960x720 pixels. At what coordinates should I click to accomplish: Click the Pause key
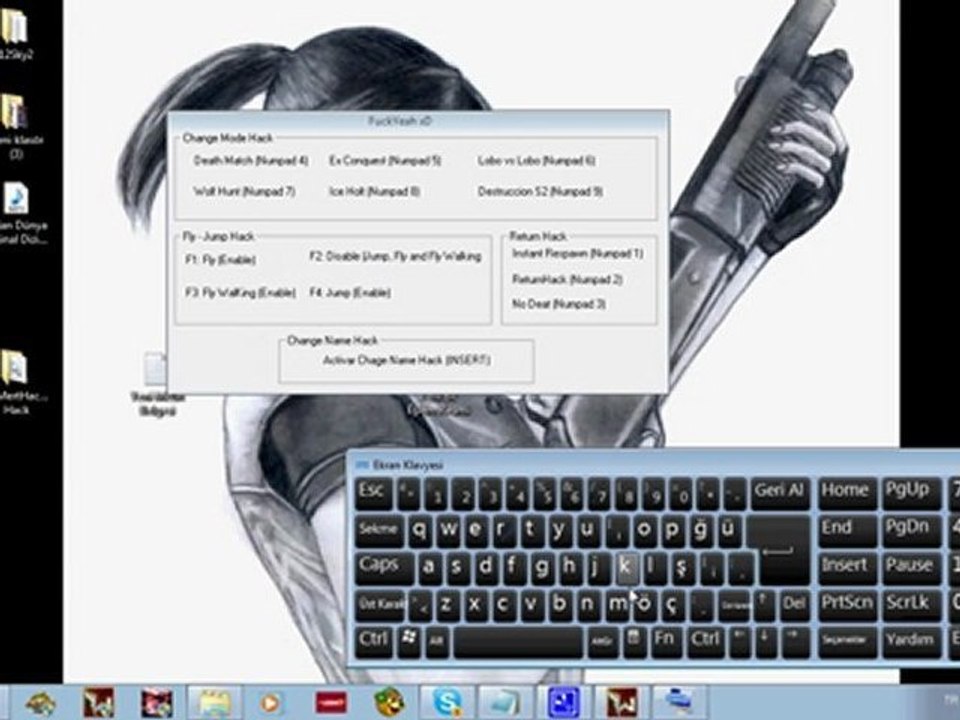(910, 568)
